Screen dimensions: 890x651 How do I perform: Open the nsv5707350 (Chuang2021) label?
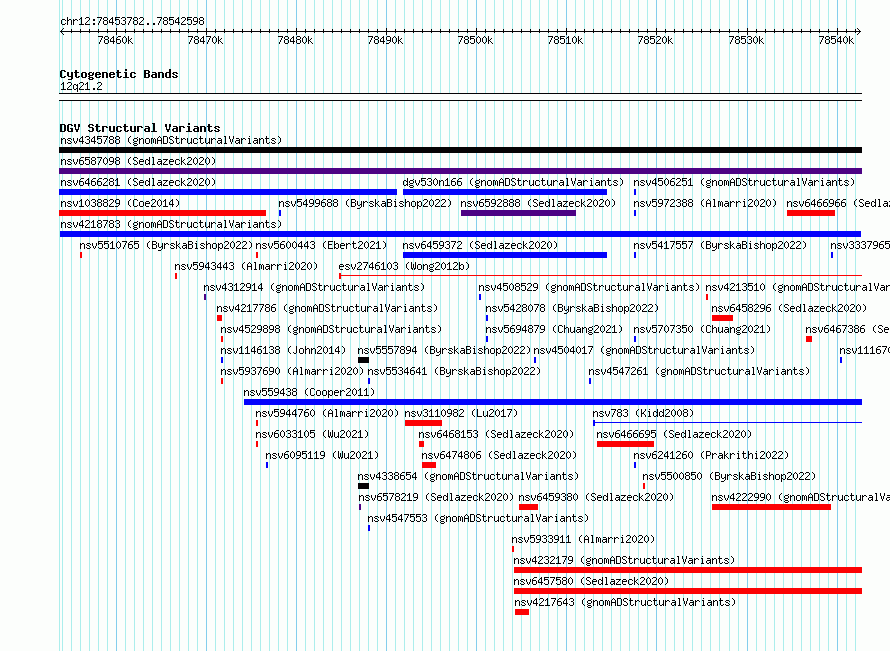click(702, 329)
